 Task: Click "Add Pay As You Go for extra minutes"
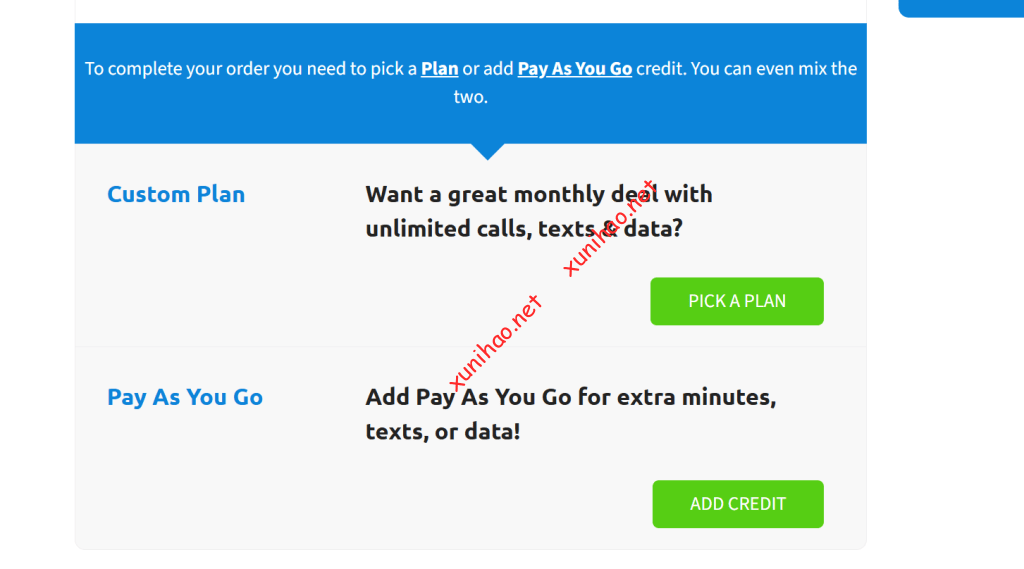click(570, 397)
